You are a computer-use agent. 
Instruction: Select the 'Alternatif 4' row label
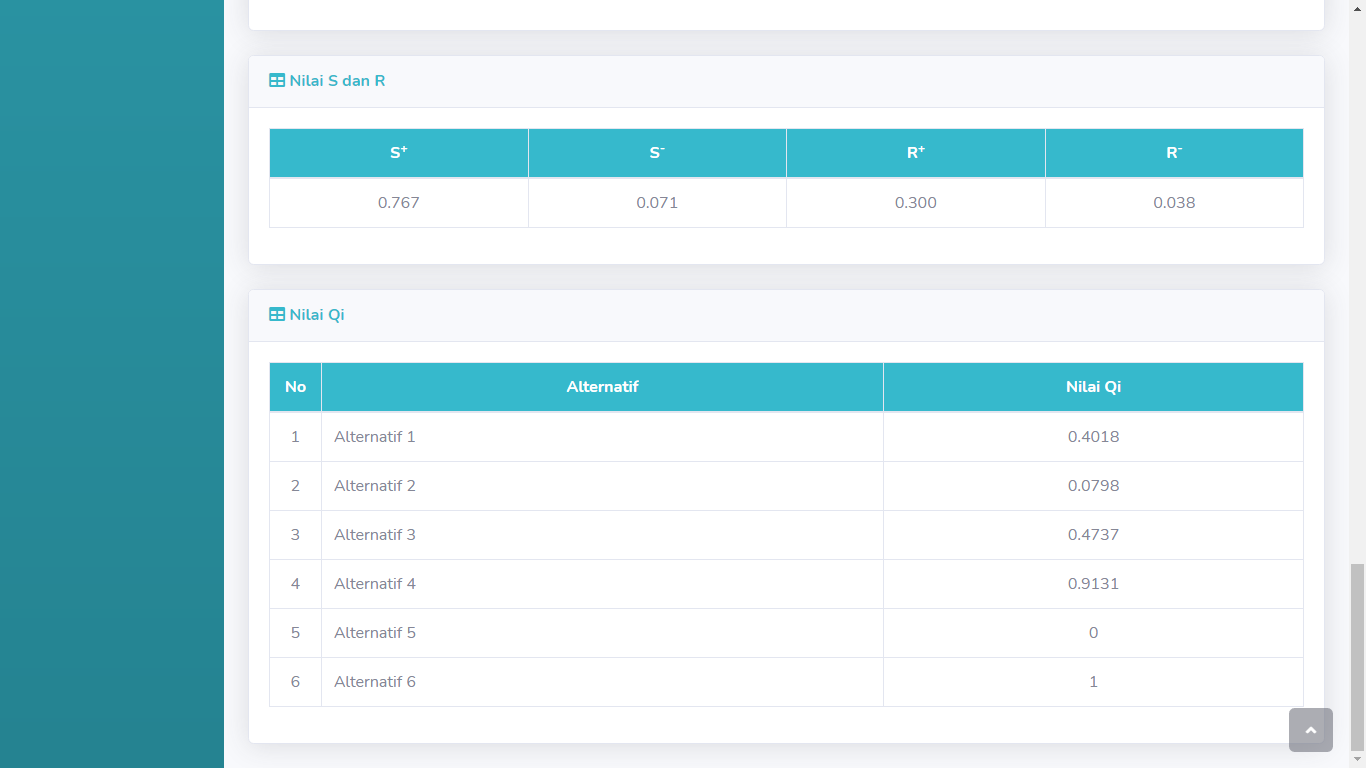tap(375, 583)
